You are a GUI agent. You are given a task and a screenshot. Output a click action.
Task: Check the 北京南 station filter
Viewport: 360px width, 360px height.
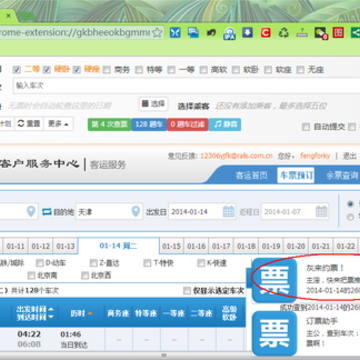[x=31, y=275]
